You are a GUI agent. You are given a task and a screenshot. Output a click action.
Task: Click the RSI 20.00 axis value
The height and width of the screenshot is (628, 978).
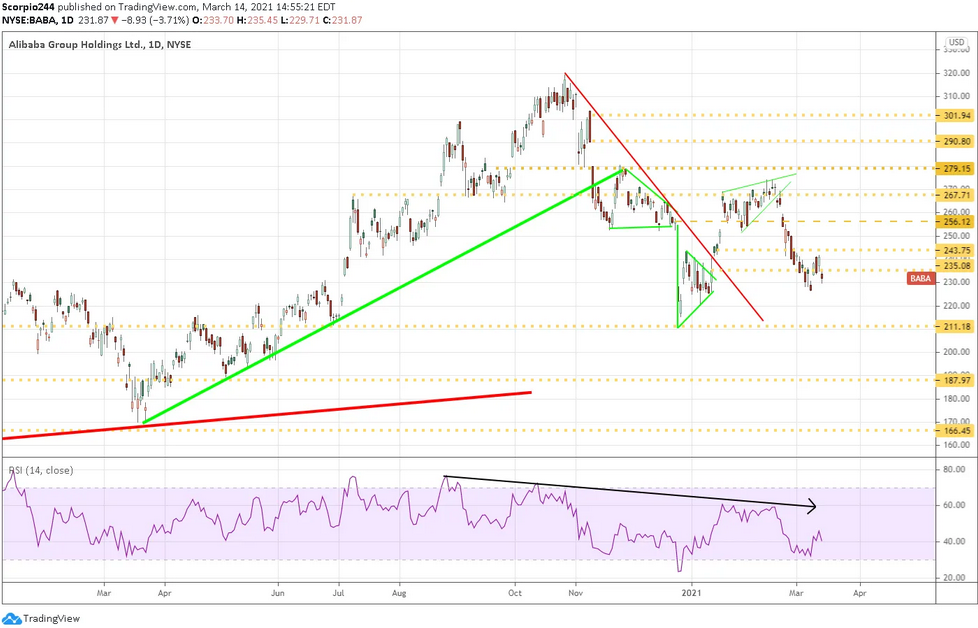point(954,577)
